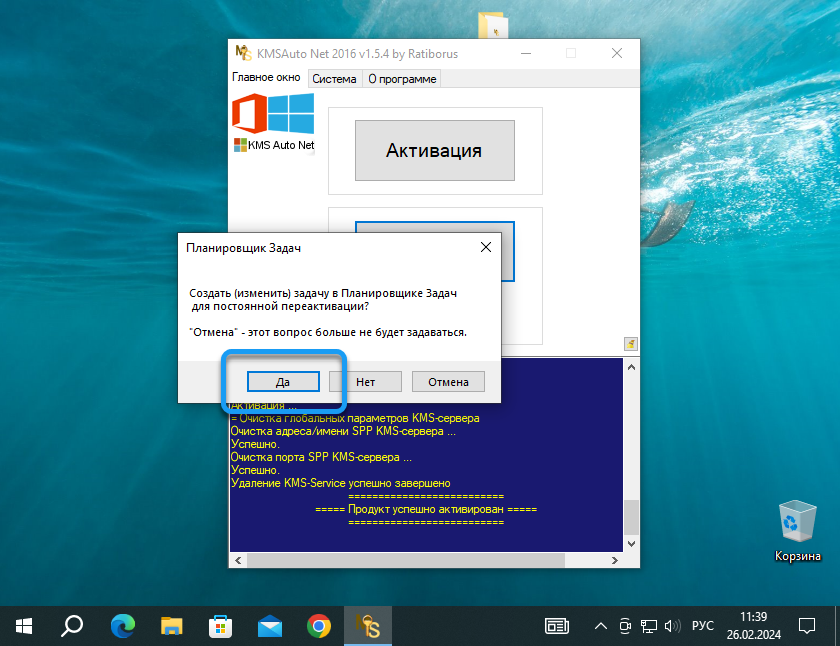
Task: Close the Планировщик Задач dialog
Action: (x=486, y=247)
